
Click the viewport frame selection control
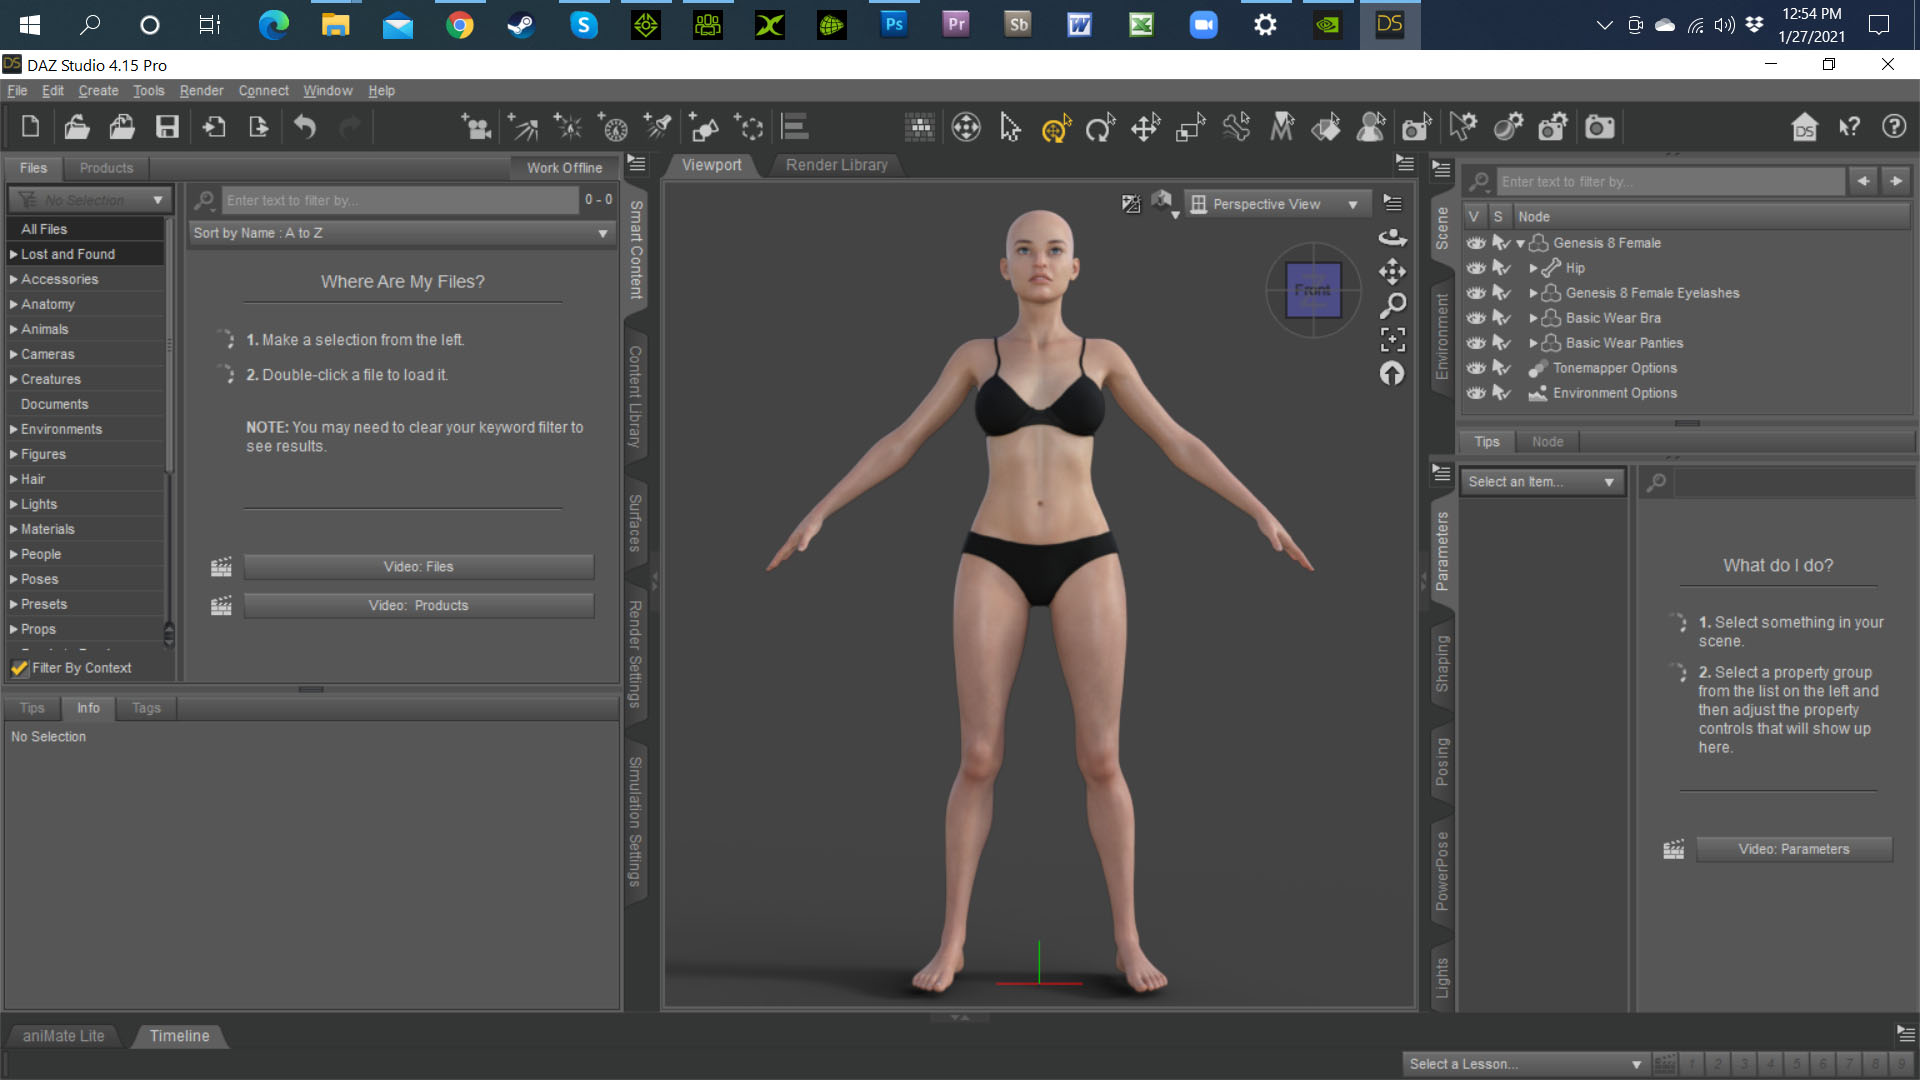pos(1392,339)
